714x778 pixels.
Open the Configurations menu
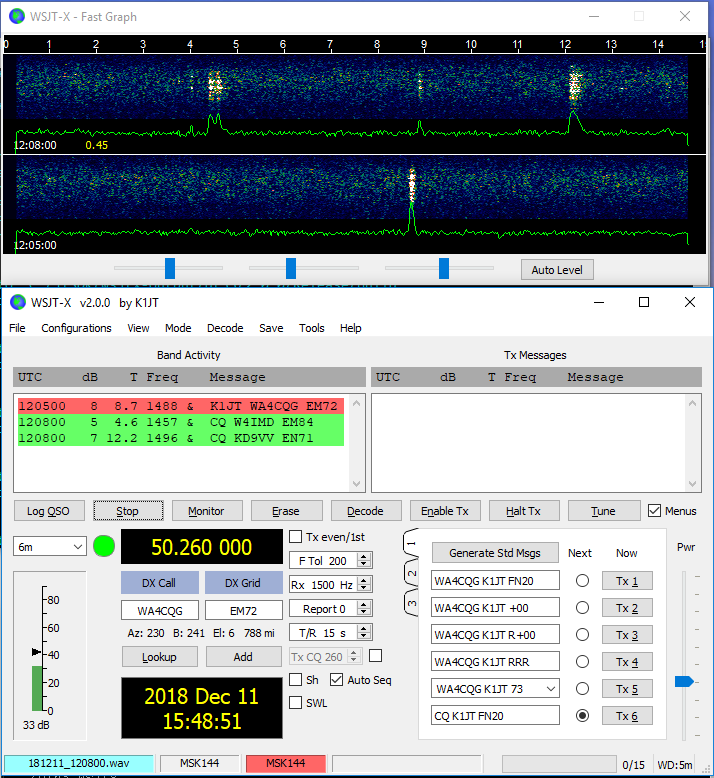(76, 328)
